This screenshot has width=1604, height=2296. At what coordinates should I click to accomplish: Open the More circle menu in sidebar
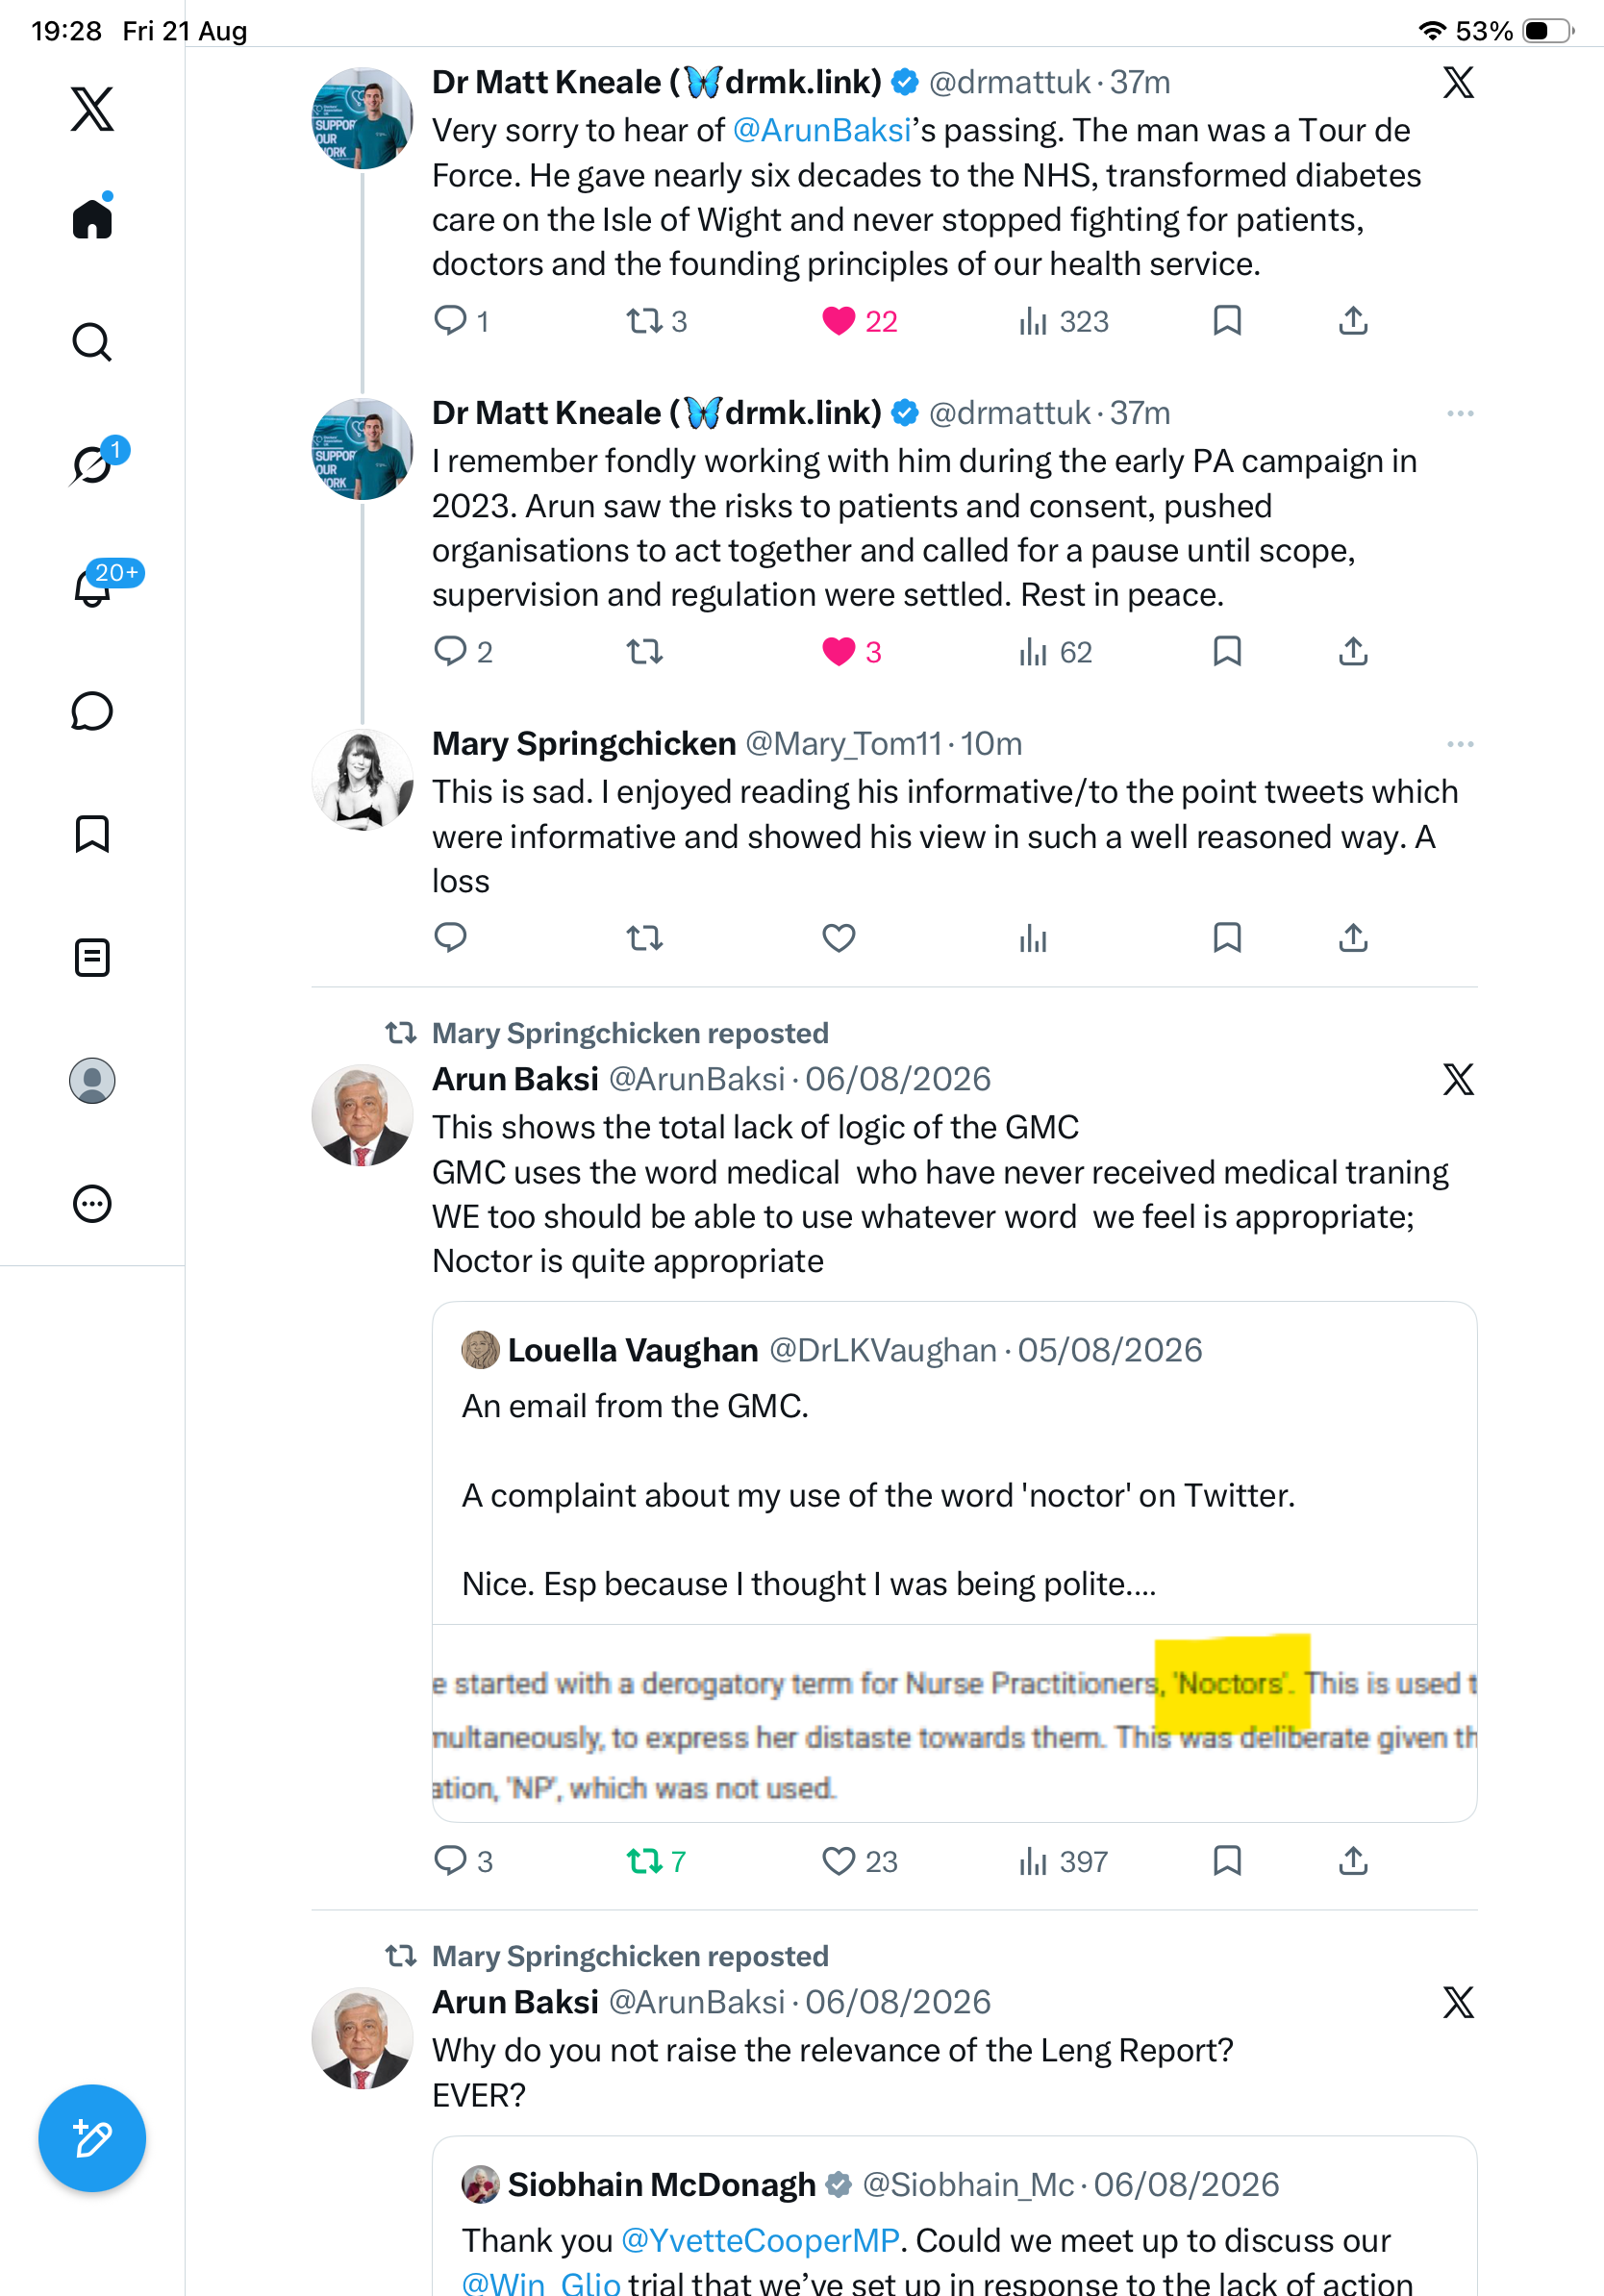[92, 1203]
